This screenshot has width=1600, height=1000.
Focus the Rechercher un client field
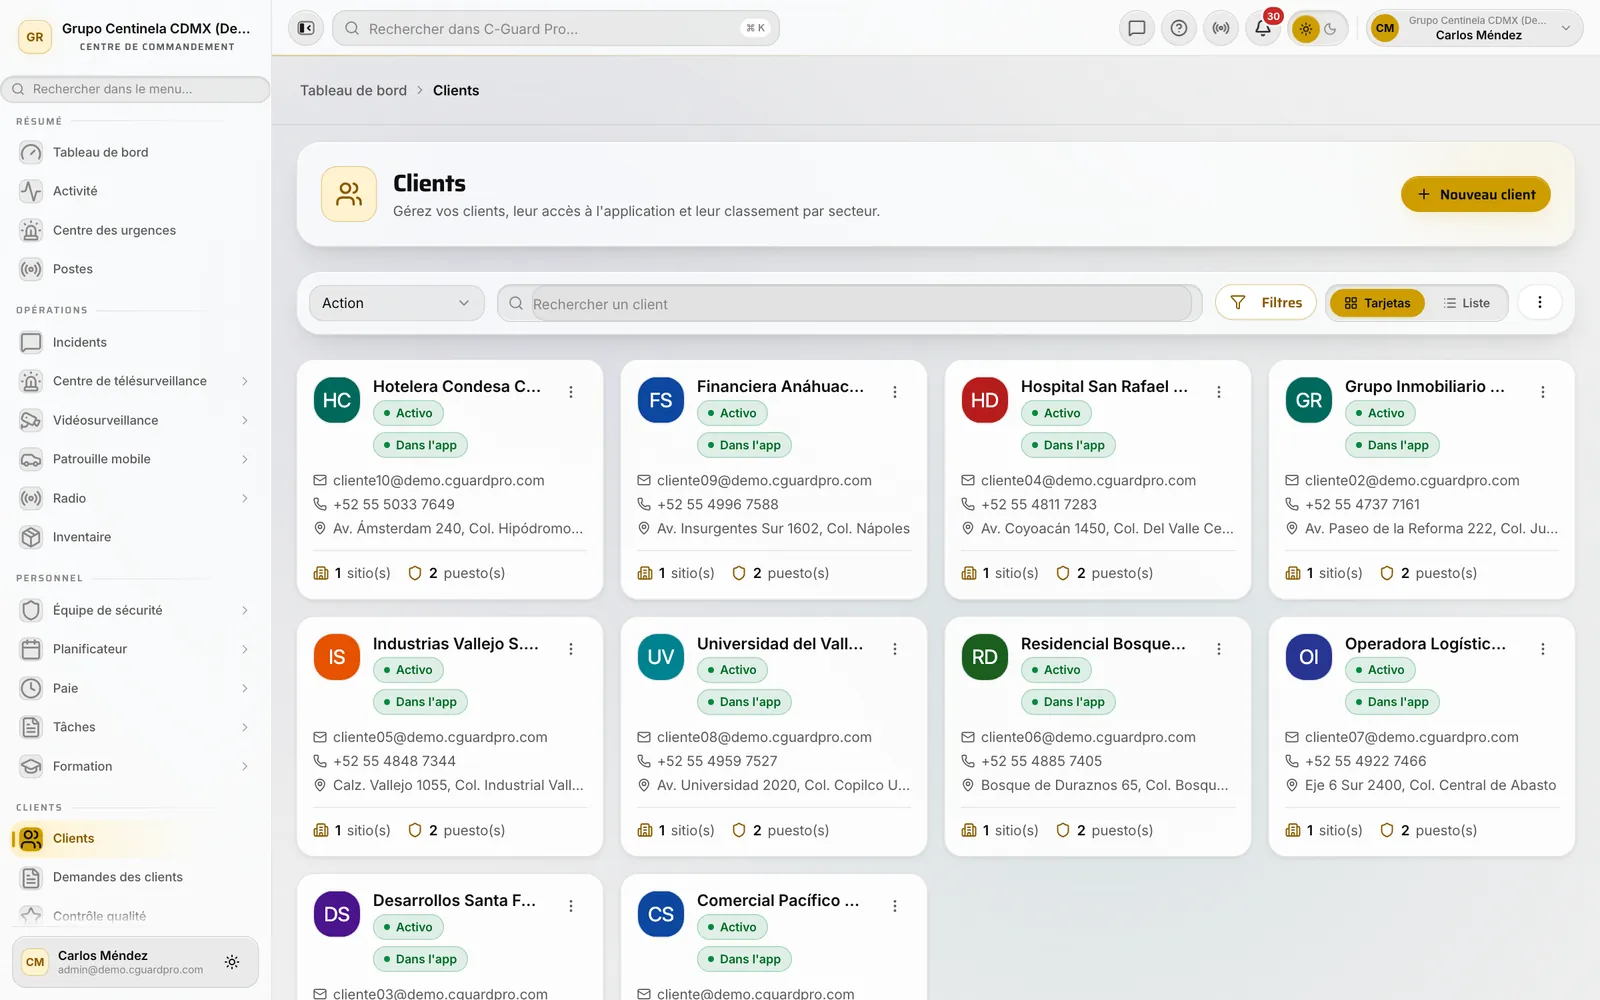coord(850,303)
